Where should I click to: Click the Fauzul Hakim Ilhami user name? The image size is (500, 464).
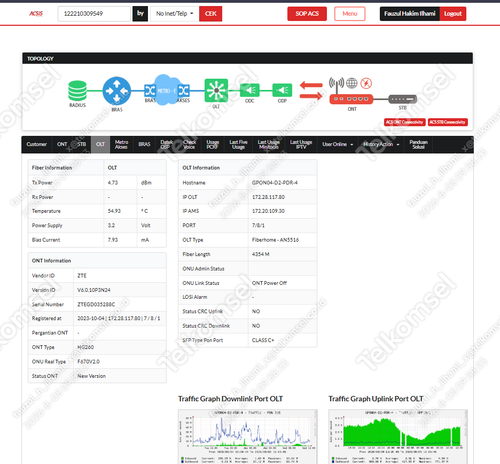click(x=410, y=14)
